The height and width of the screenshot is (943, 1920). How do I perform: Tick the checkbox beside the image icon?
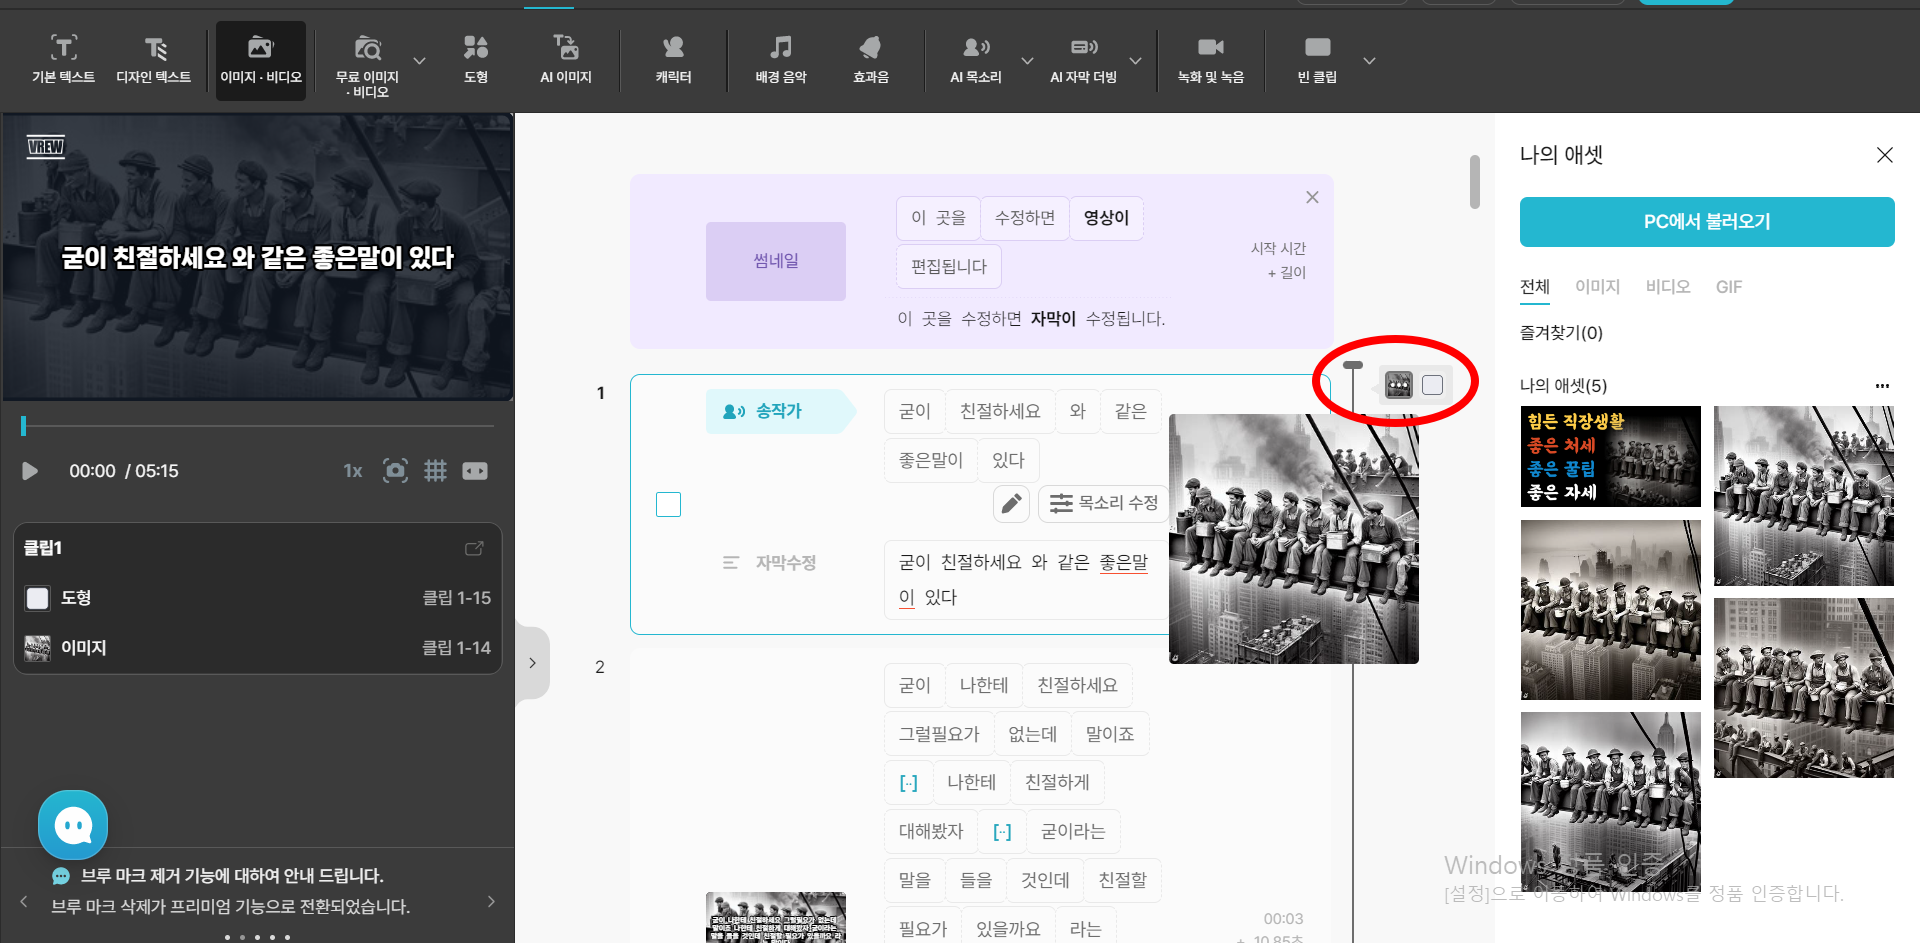pos(1432,385)
